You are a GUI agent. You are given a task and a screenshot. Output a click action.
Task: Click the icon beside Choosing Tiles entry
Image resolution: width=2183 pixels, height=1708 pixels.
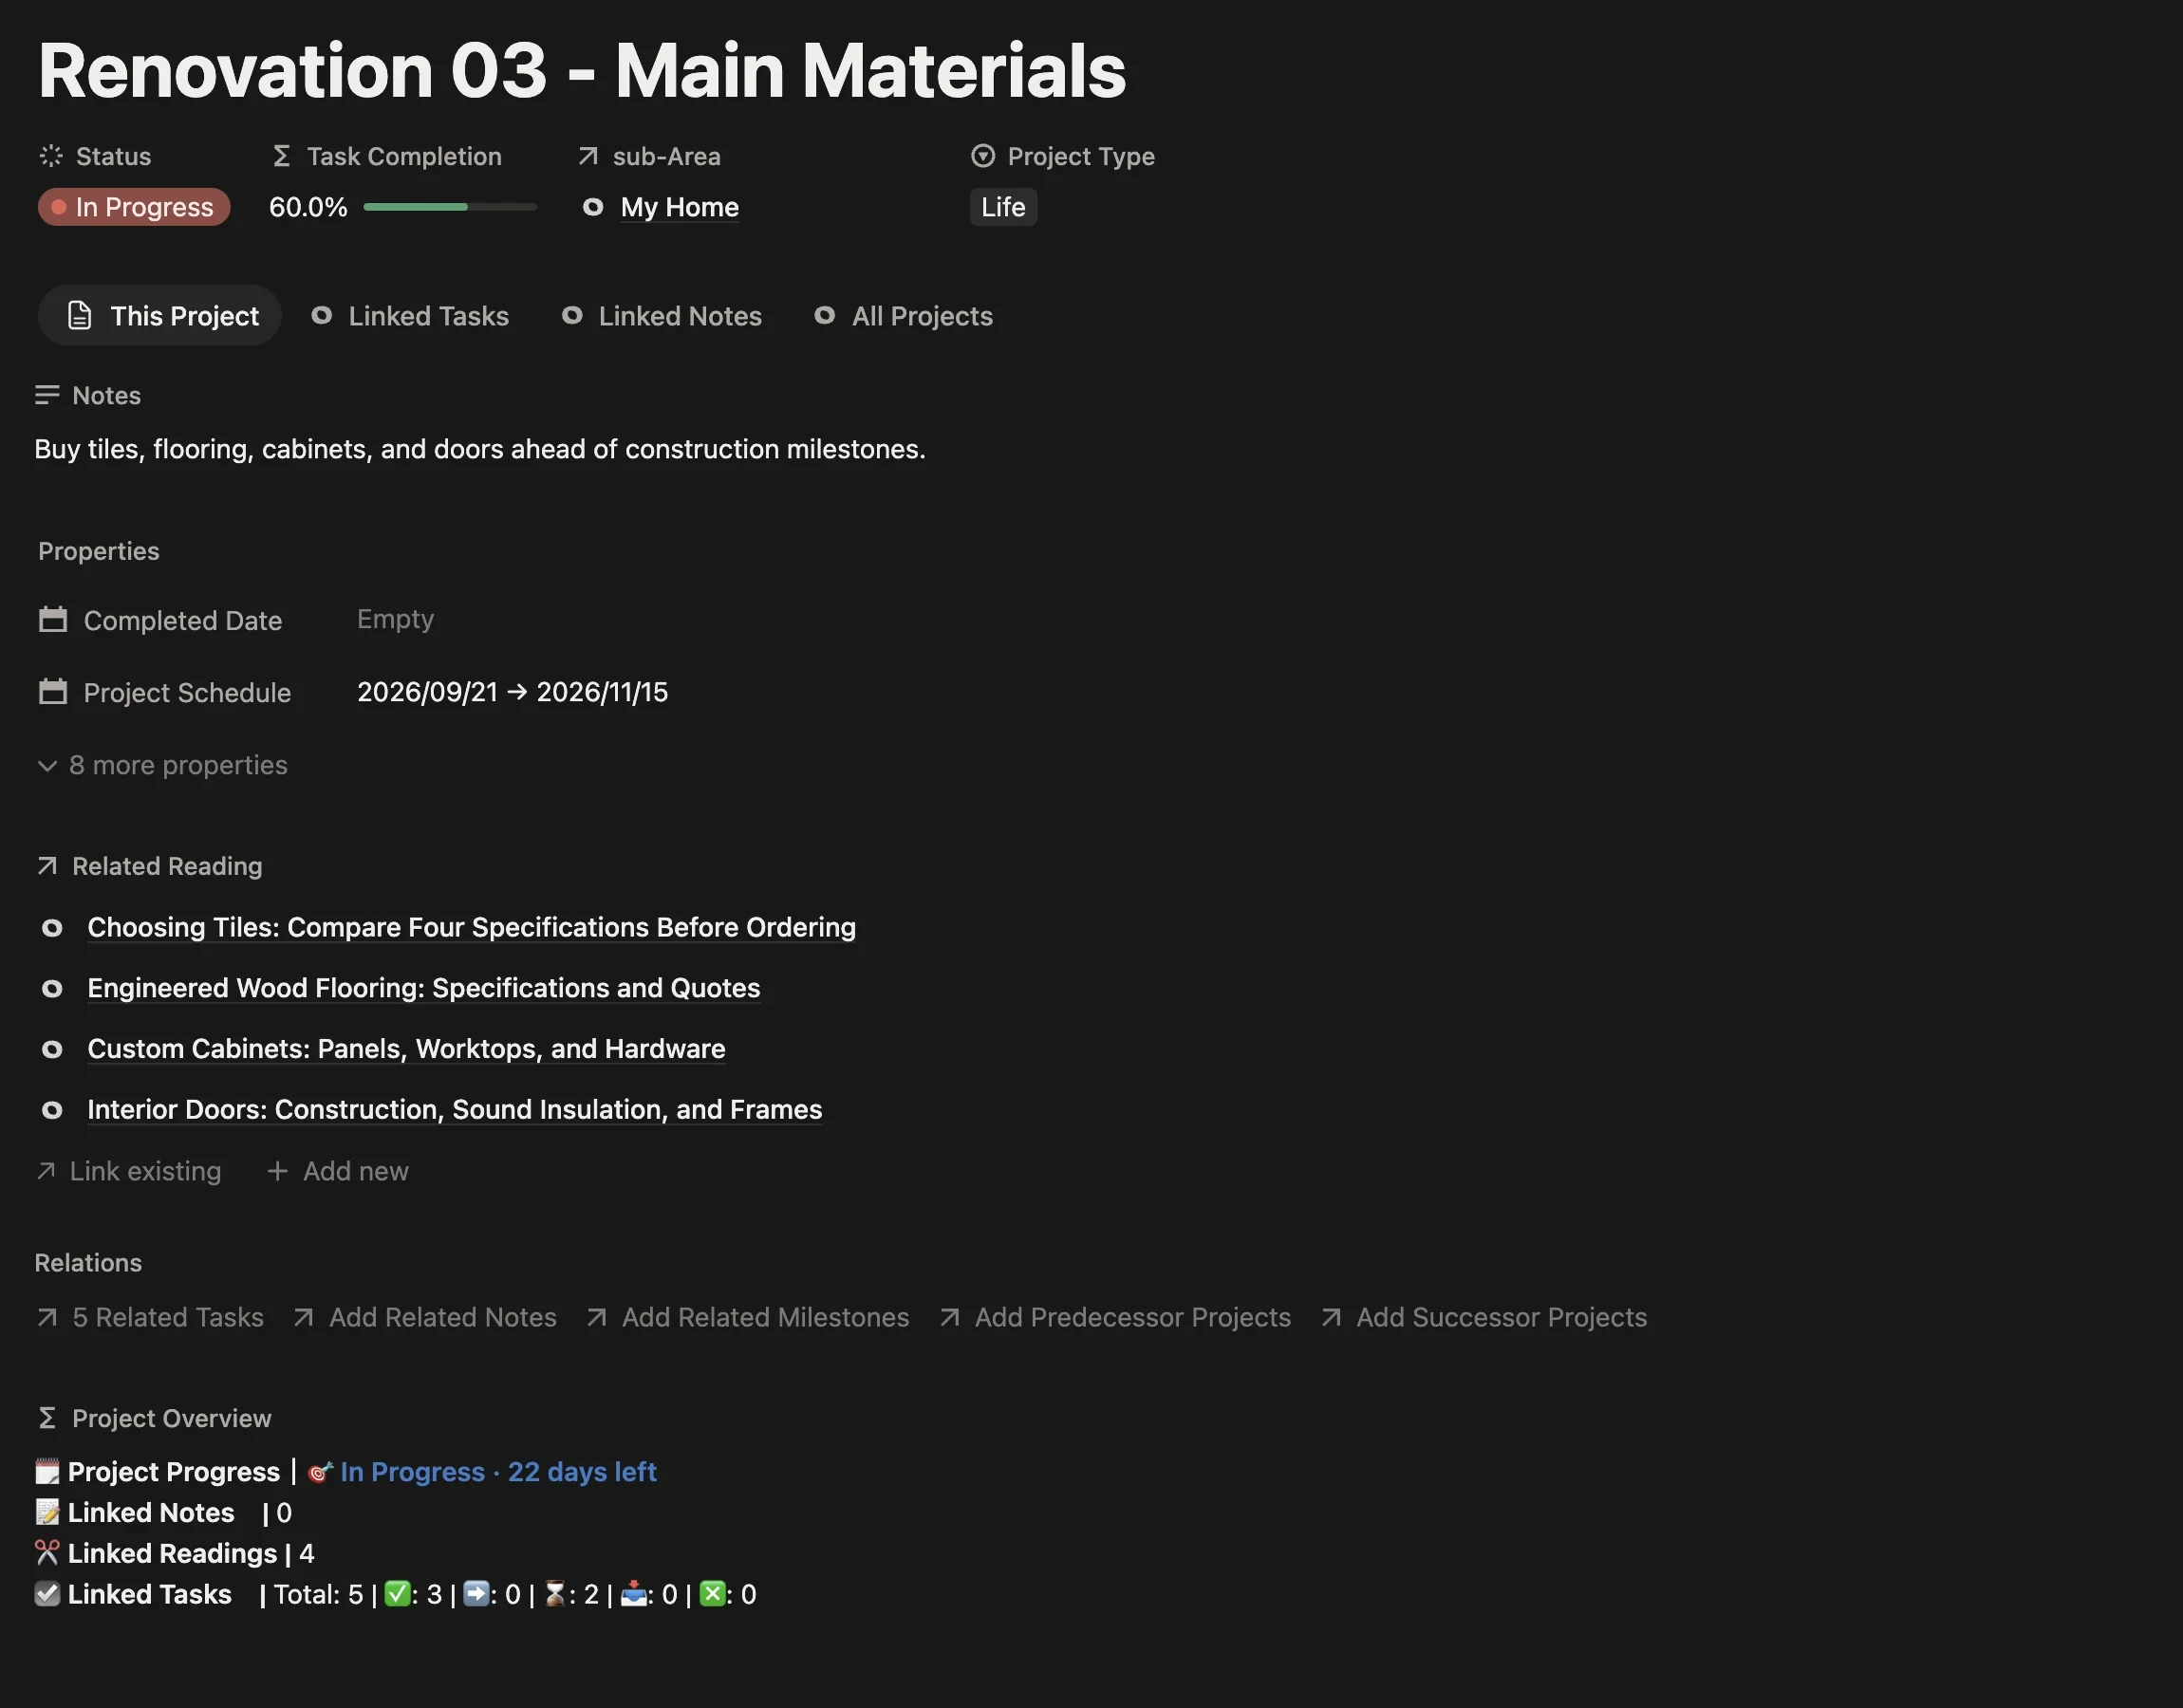pyautogui.click(x=52, y=928)
